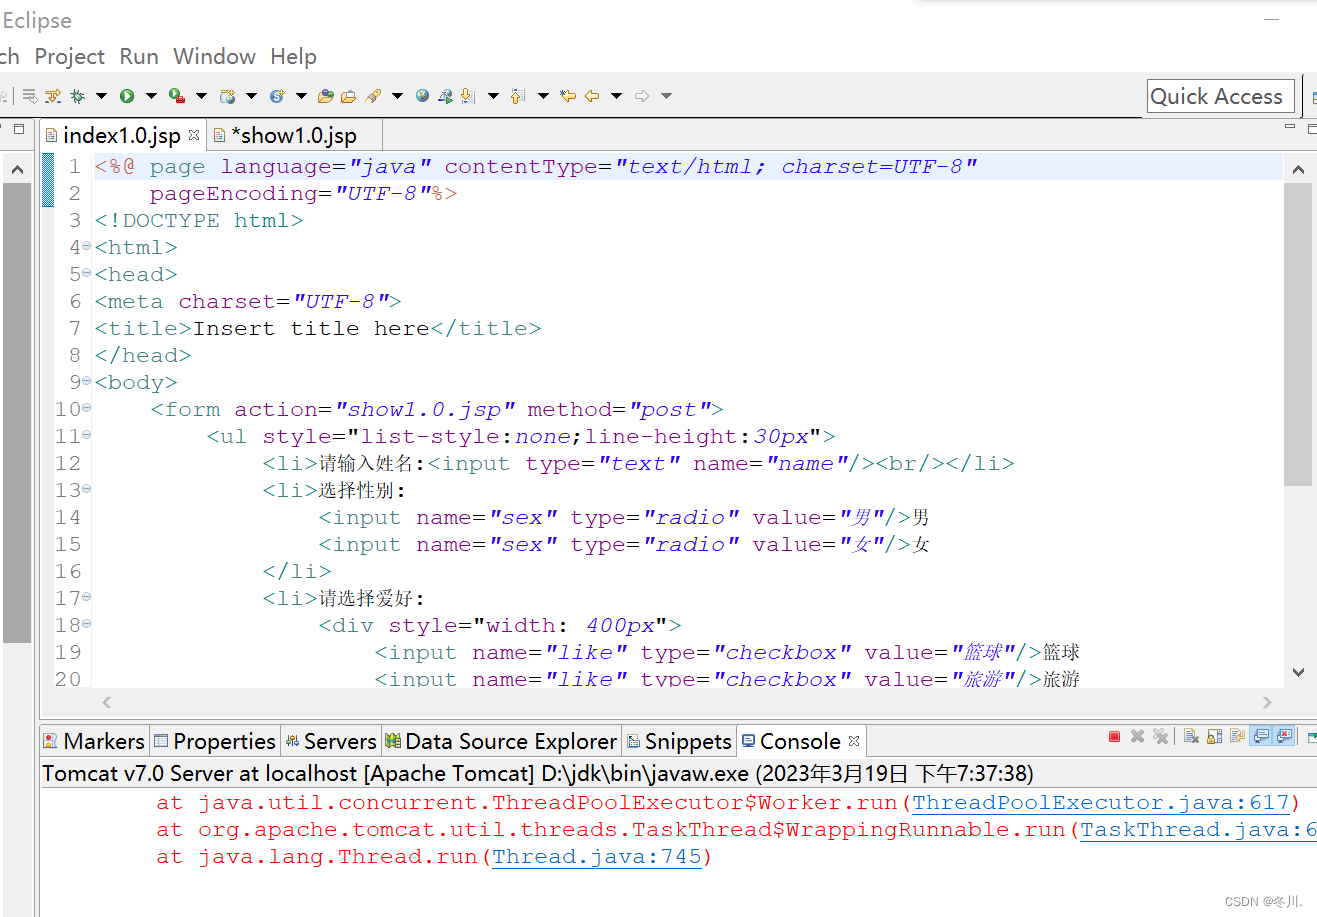Open the Run dropdown arrow
This screenshot has height=917, width=1317.
(x=151, y=96)
